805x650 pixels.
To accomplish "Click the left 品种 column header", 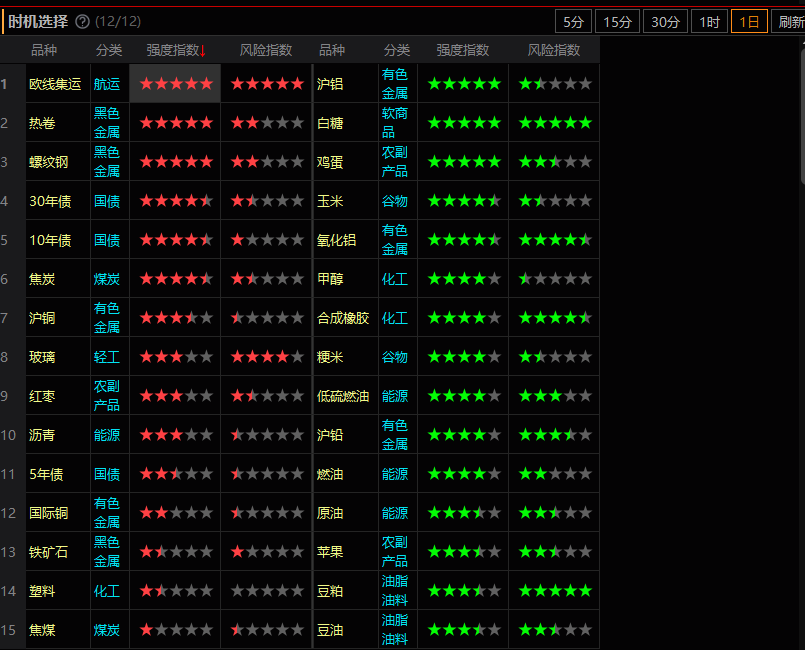I will pyautogui.click(x=44, y=50).
